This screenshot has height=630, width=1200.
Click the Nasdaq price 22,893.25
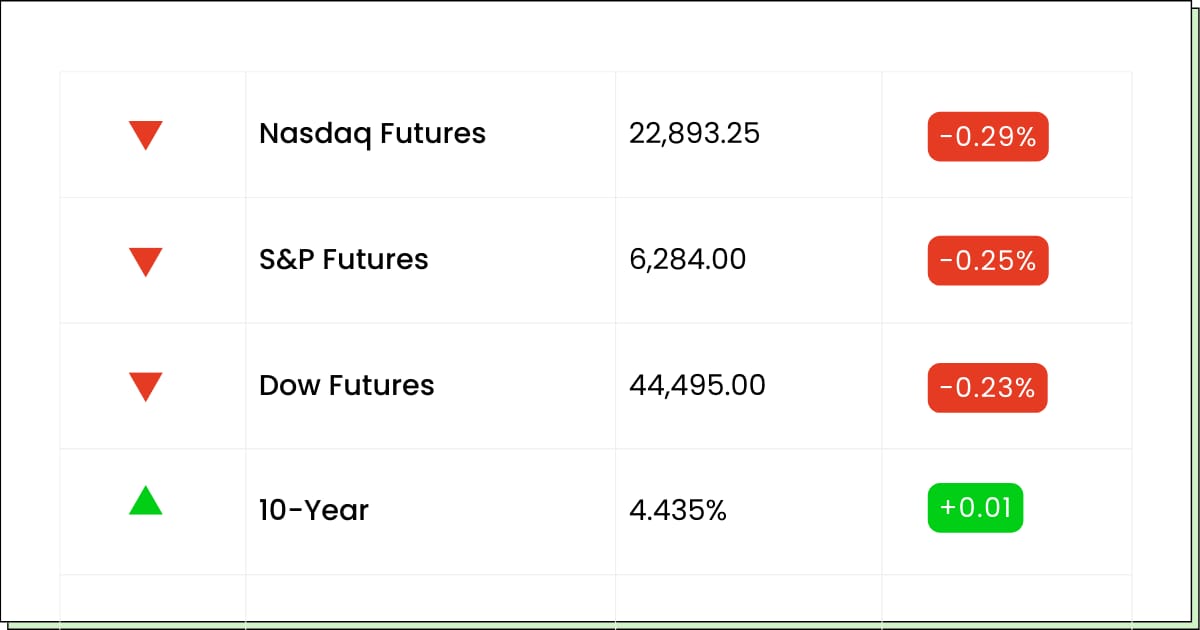coord(694,134)
